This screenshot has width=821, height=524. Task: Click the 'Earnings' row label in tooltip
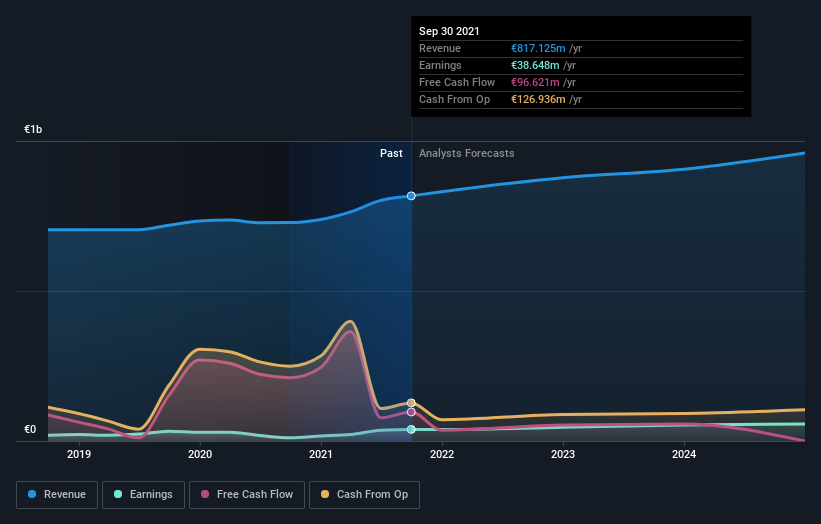440,65
